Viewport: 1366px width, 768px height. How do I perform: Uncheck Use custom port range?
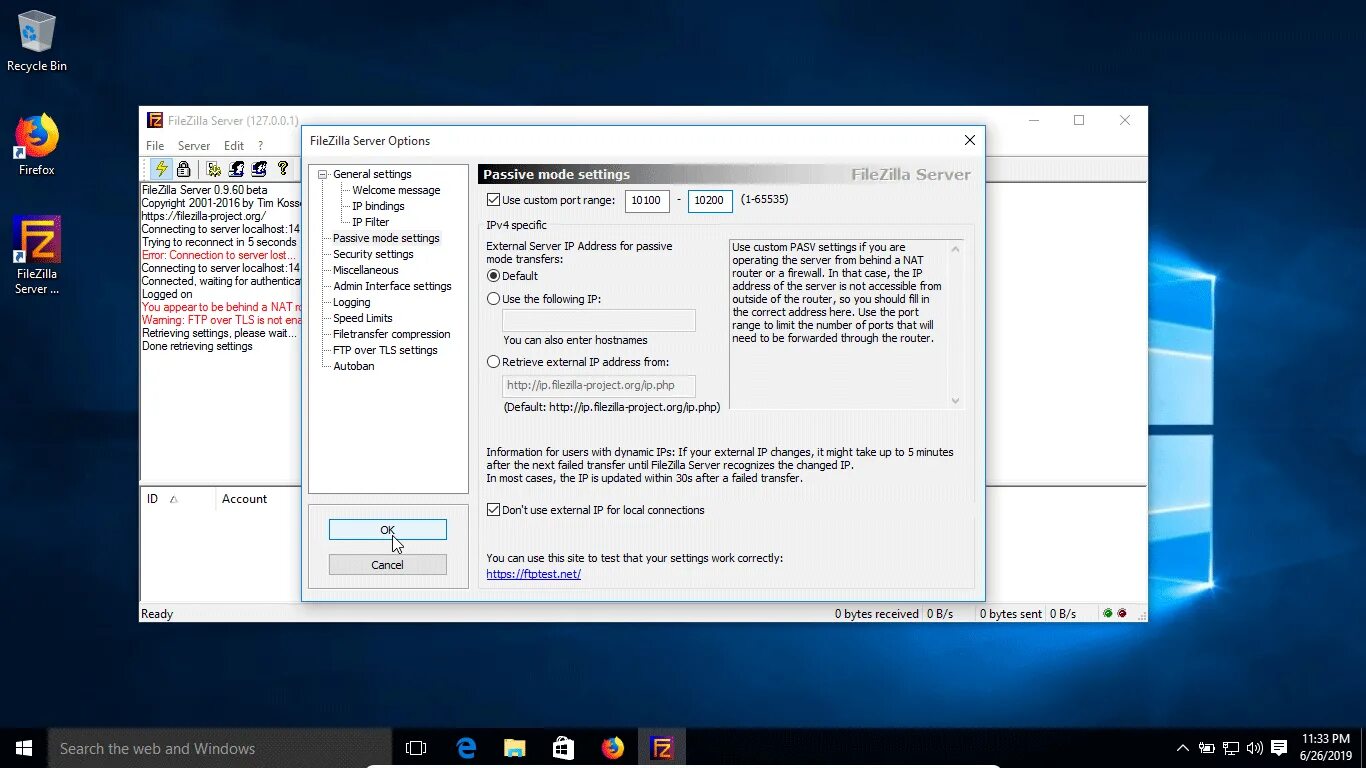(x=493, y=199)
